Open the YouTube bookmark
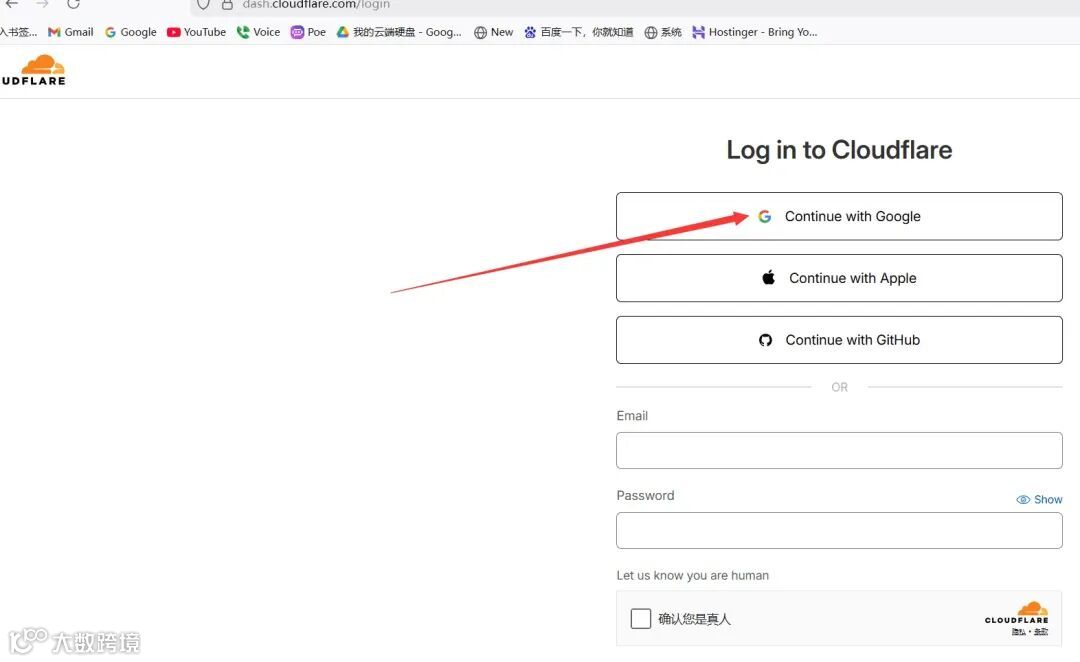 196,32
